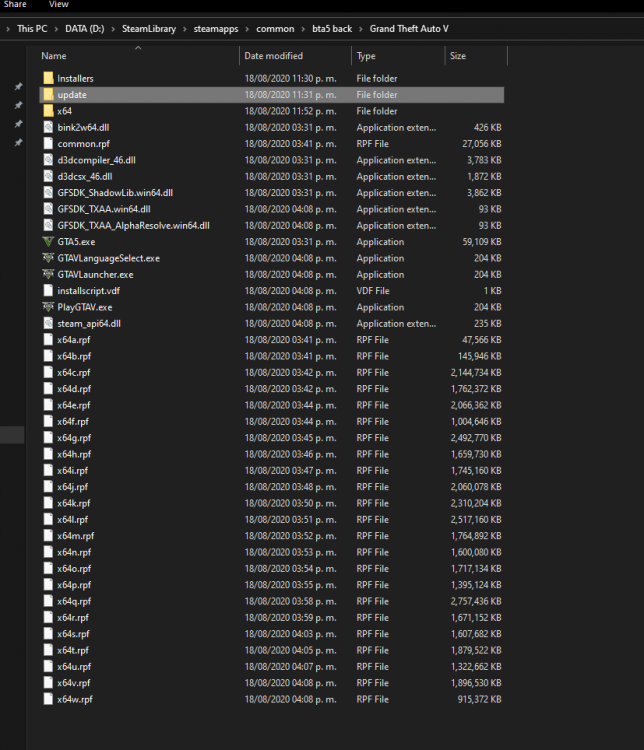Select the x64r.rpf file name
644x750 pixels.
73,618
